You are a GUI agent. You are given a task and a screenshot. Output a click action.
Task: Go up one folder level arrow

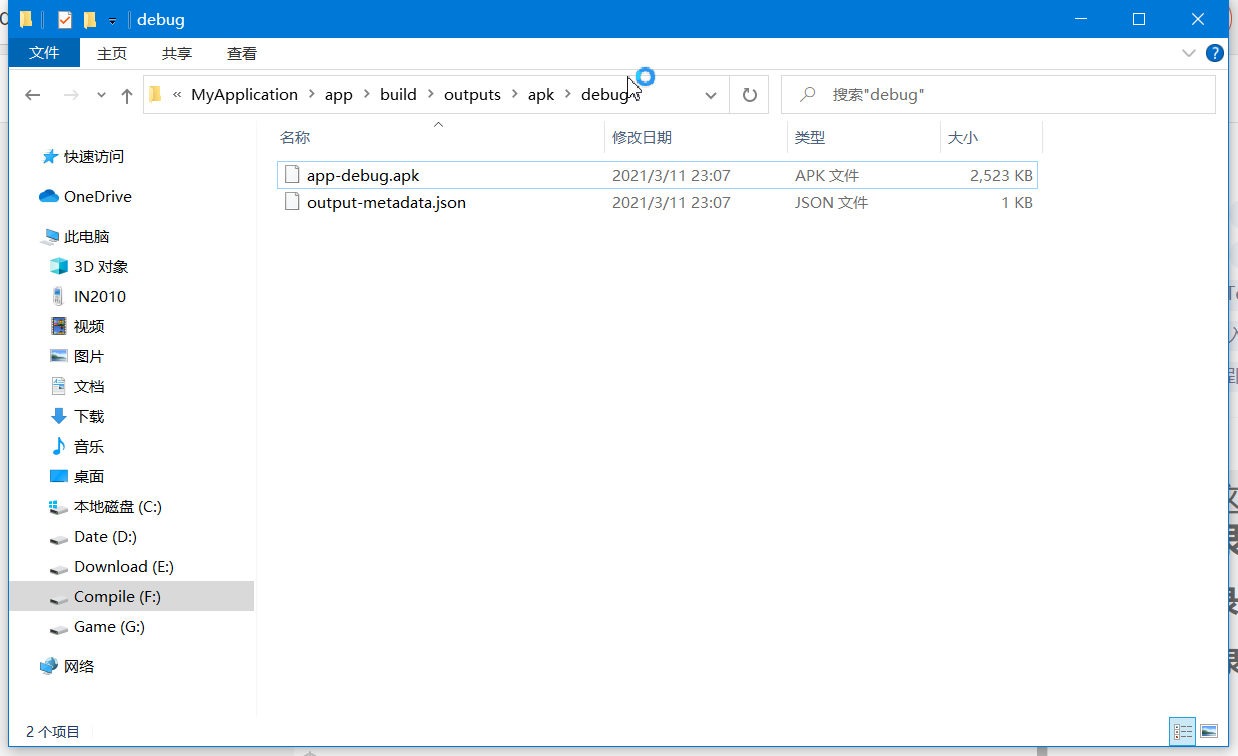(x=126, y=95)
